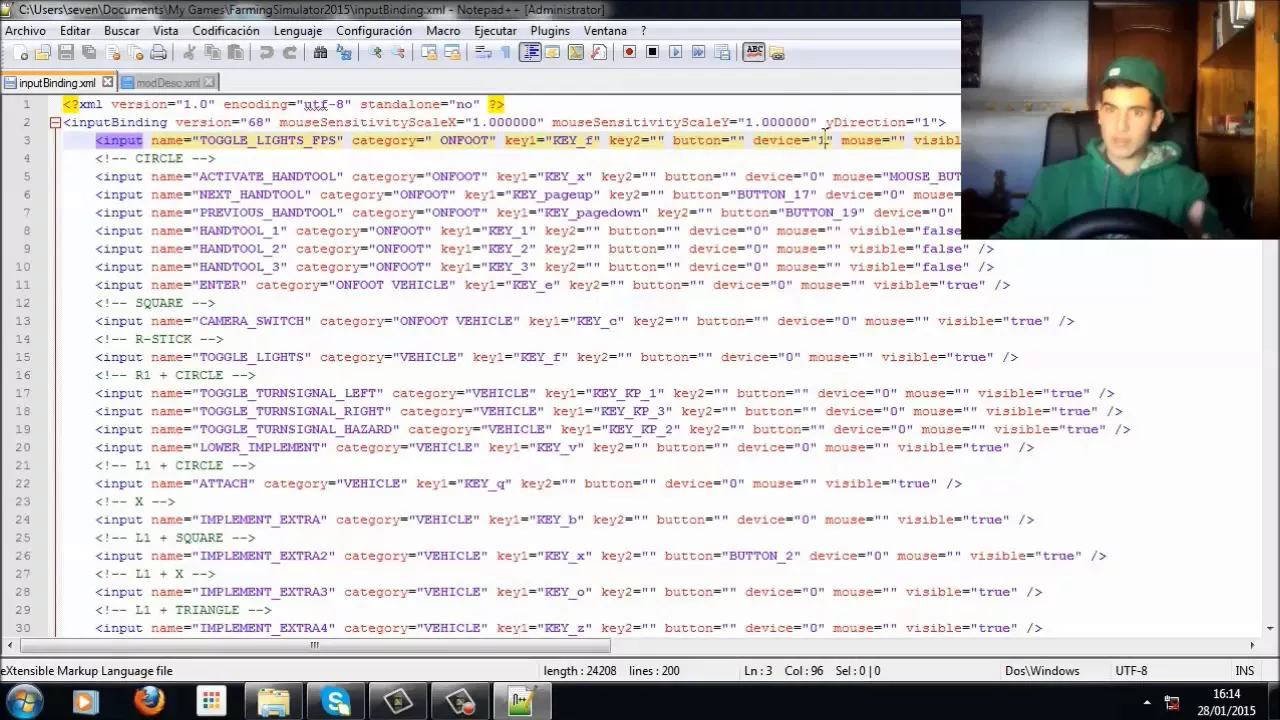Open the Configuración menu
1280x720 pixels.
pyautogui.click(x=374, y=31)
